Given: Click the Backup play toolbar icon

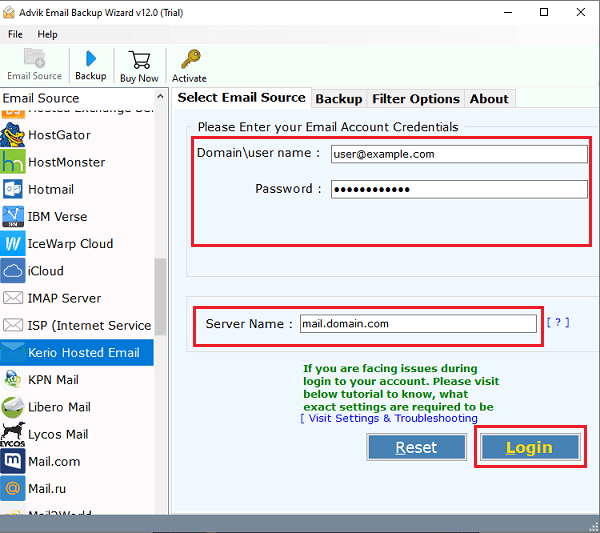Looking at the screenshot, I should [x=91, y=59].
